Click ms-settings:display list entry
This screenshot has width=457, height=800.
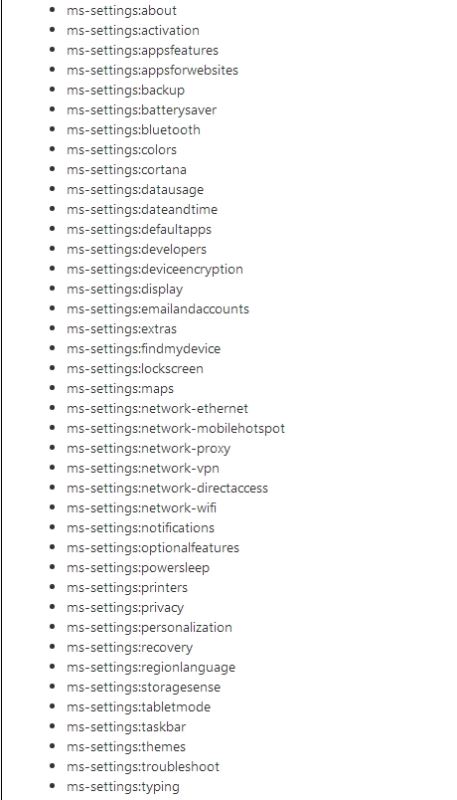click(124, 289)
